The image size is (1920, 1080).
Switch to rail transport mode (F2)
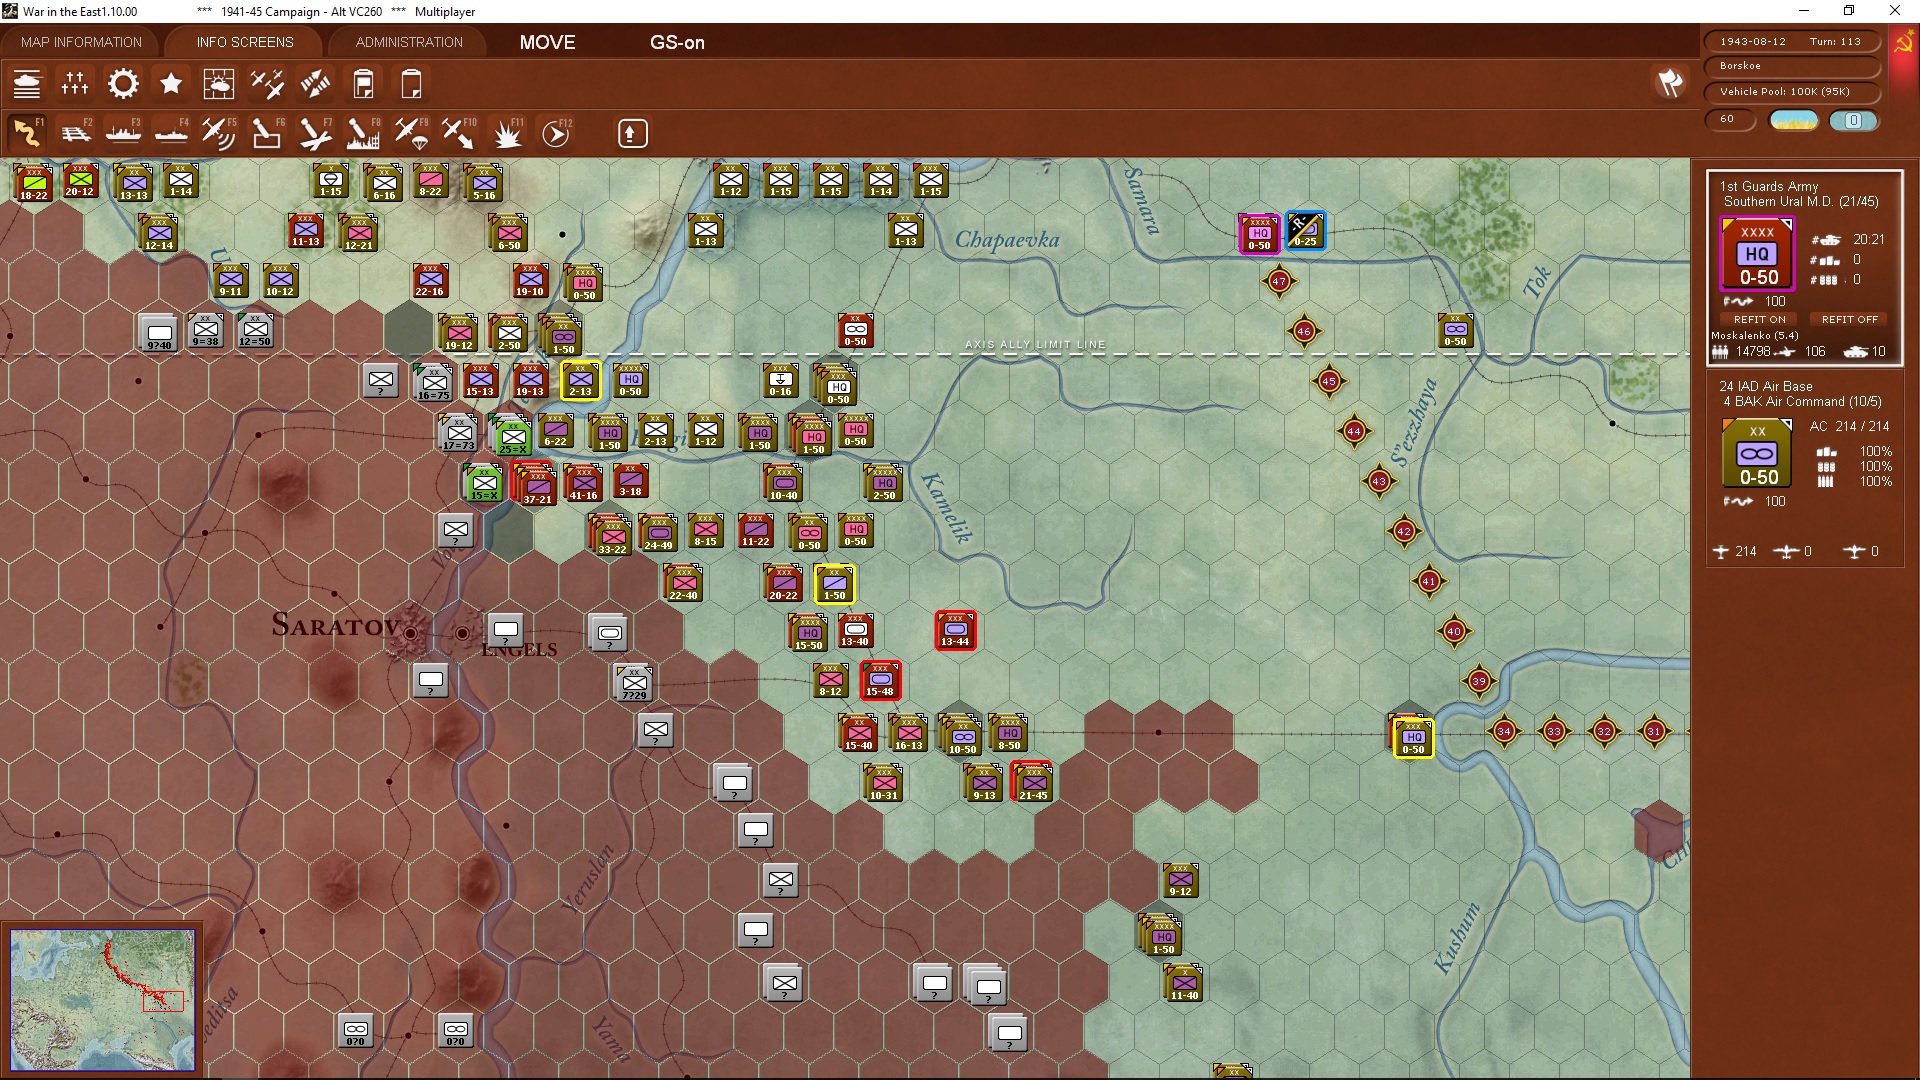77,132
